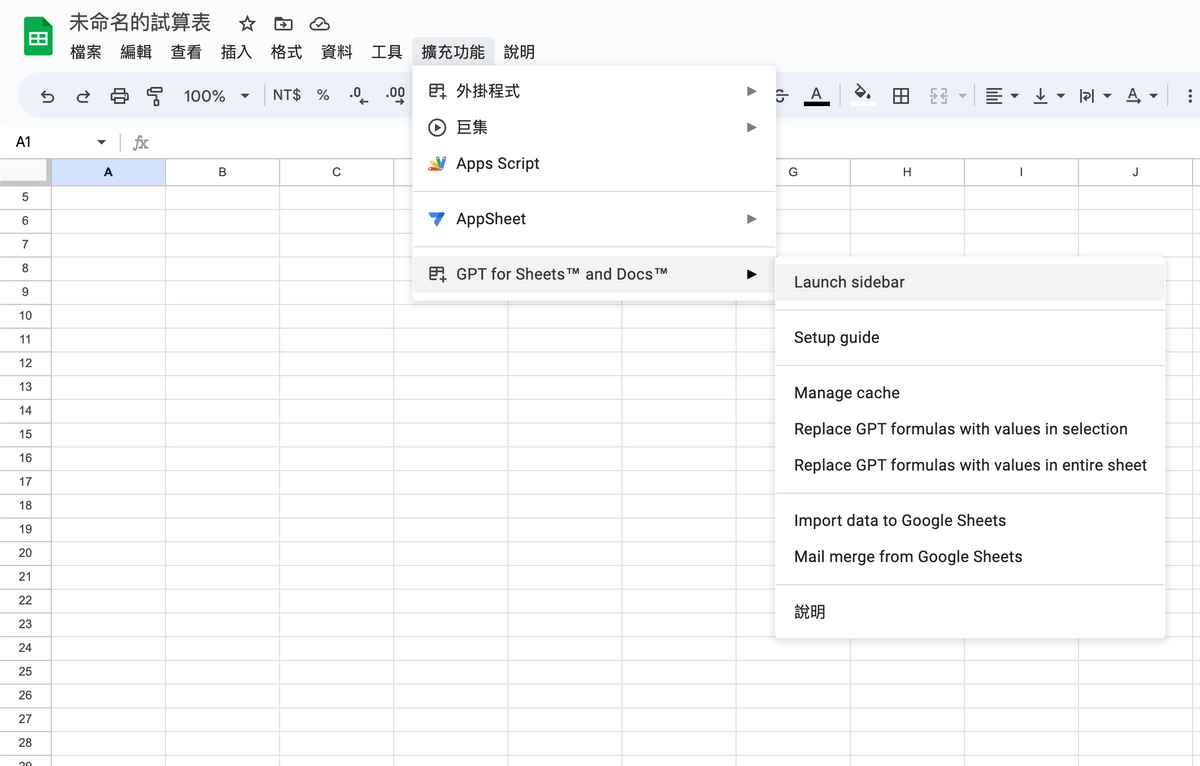The image size is (1200, 766).
Task: Click the merge cells icon
Action: [x=938, y=96]
